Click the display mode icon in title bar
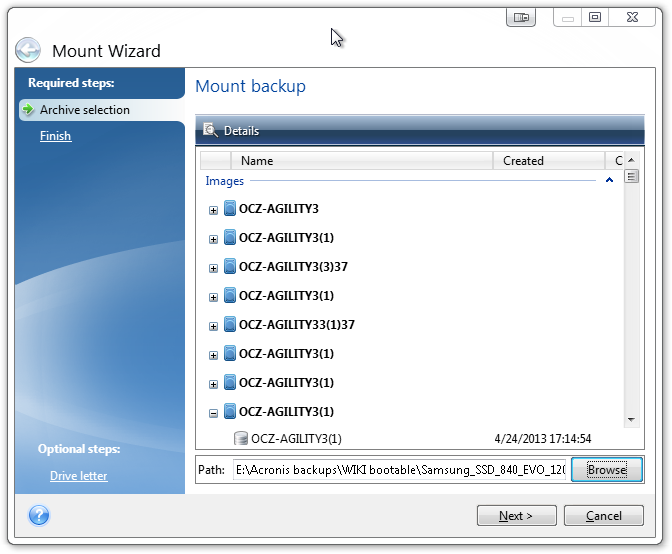 pyautogui.click(x=521, y=18)
